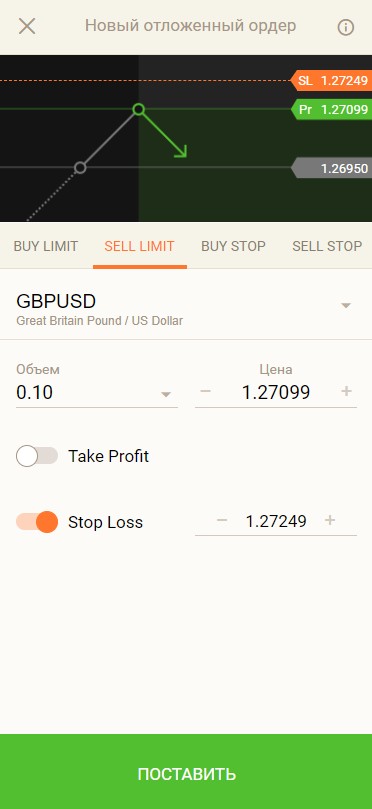This screenshot has width=372, height=809.
Task: Close the new pending order dialog
Action: 27,26
